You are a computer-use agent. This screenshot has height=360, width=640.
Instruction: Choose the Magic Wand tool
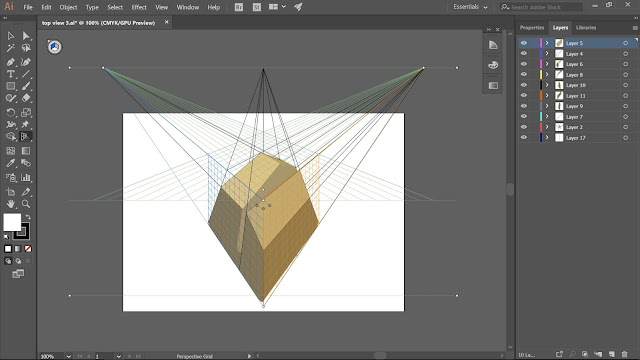pos(11,48)
